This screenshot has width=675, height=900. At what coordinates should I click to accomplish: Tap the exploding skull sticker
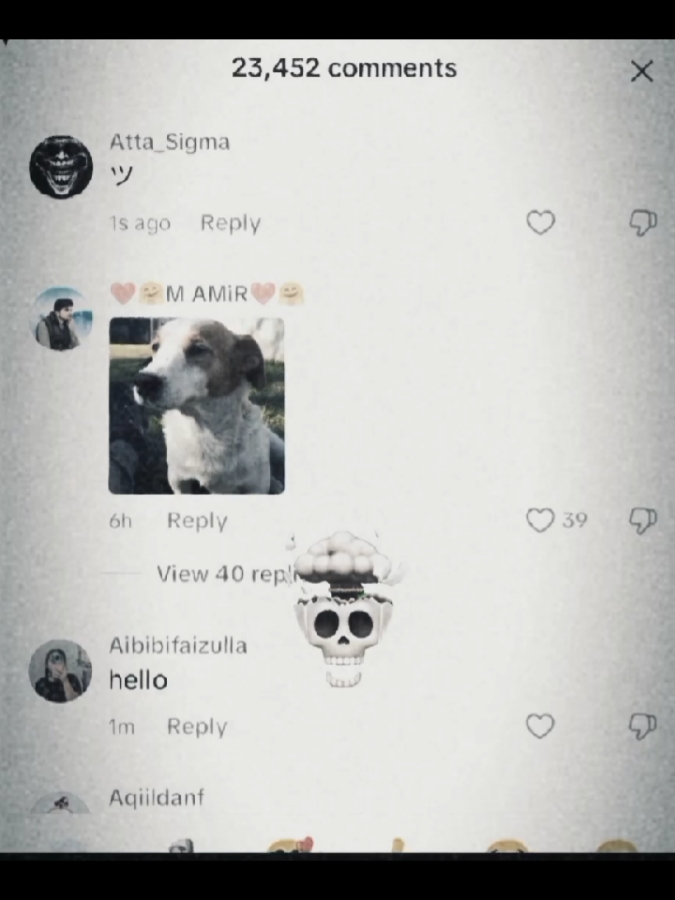(343, 610)
